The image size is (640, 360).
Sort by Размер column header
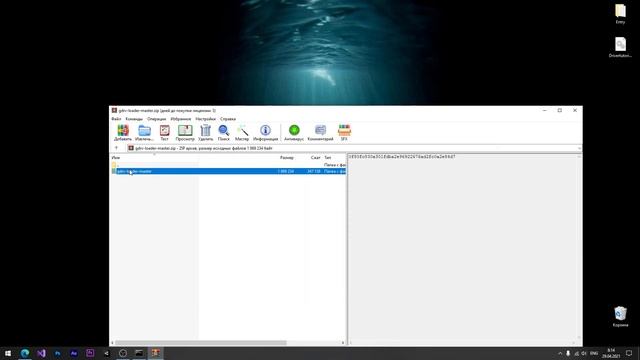pyautogui.click(x=287, y=158)
